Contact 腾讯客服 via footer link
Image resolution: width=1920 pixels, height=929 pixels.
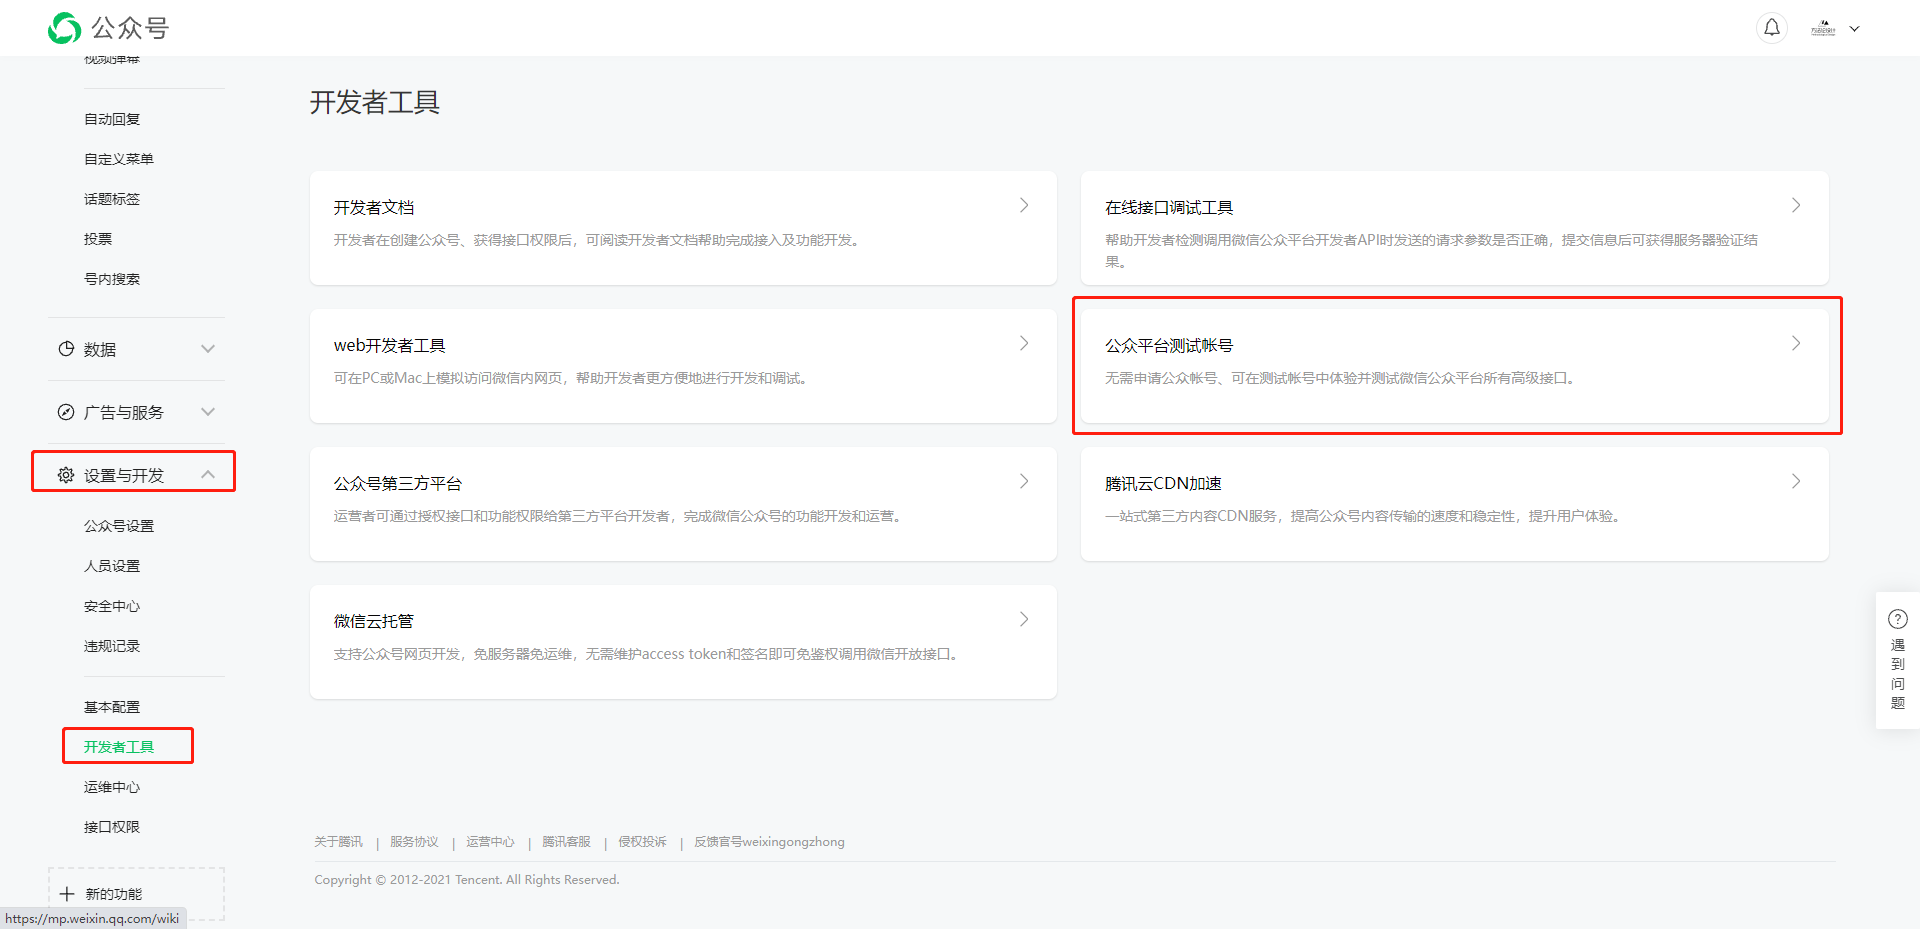pyautogui.click(x=566, y=842)
